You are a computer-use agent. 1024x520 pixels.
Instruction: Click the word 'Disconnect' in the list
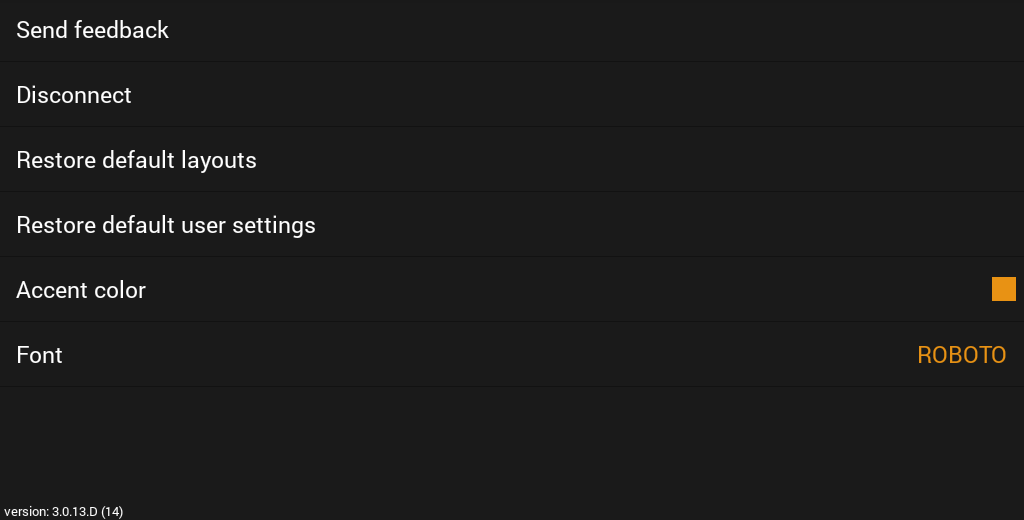pos(74,95)
